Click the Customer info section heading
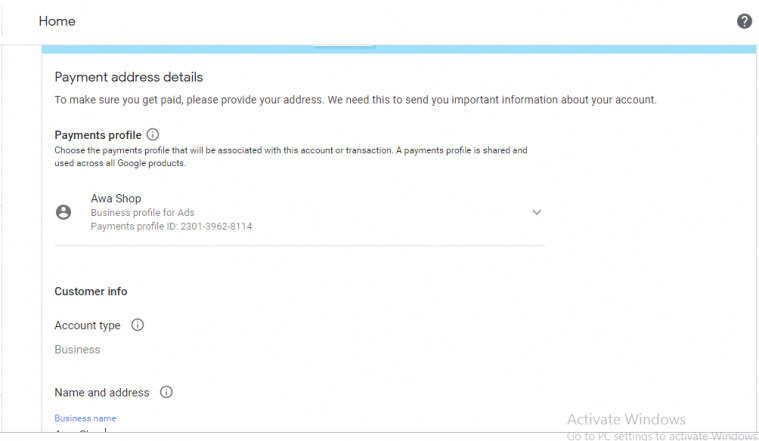Image resolution: width=759 pixels, height=441 pixels. pyautogui.click(x=91, y=292)
